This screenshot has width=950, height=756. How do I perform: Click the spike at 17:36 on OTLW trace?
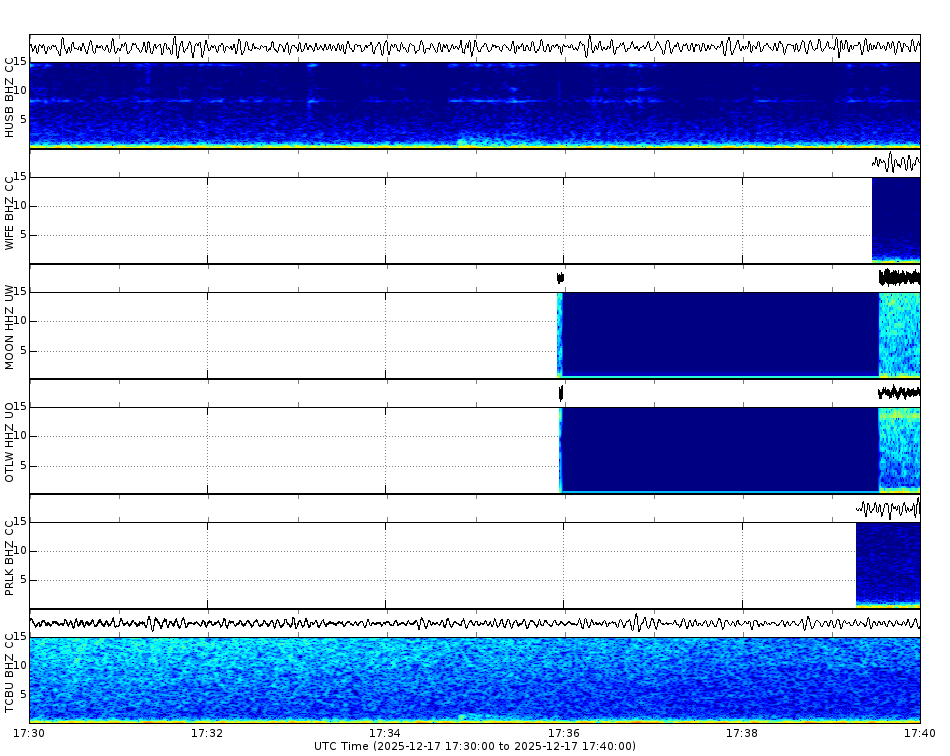tap(560, 393)
